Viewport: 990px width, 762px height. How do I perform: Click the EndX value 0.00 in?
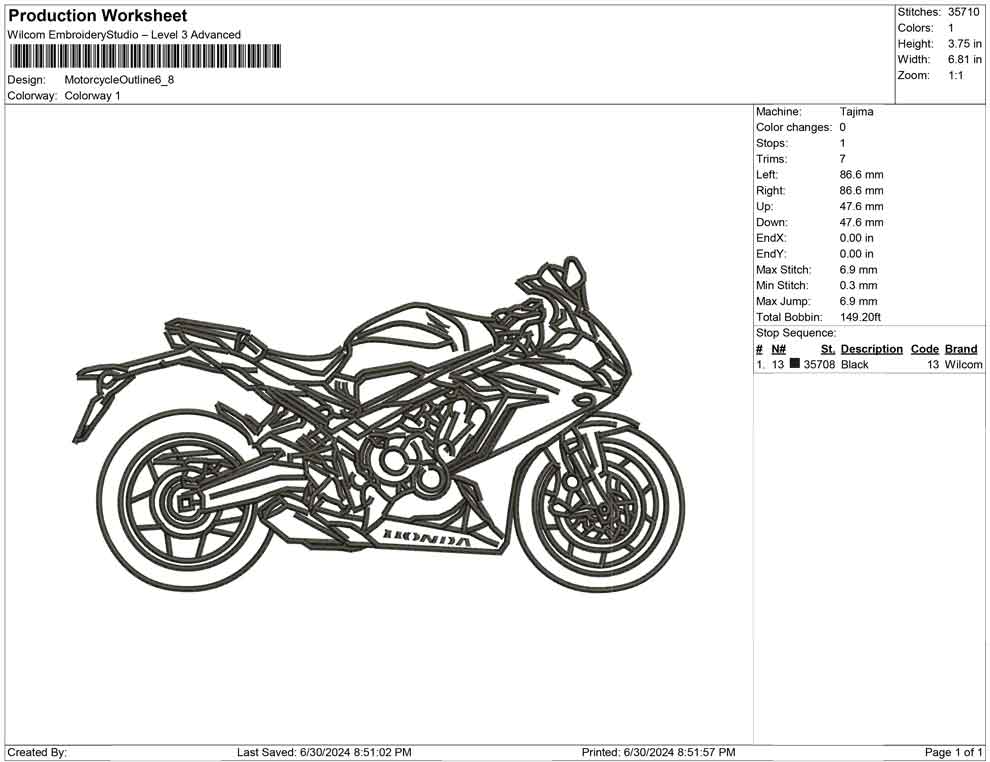pyautogui.click(x=856, y=237)
